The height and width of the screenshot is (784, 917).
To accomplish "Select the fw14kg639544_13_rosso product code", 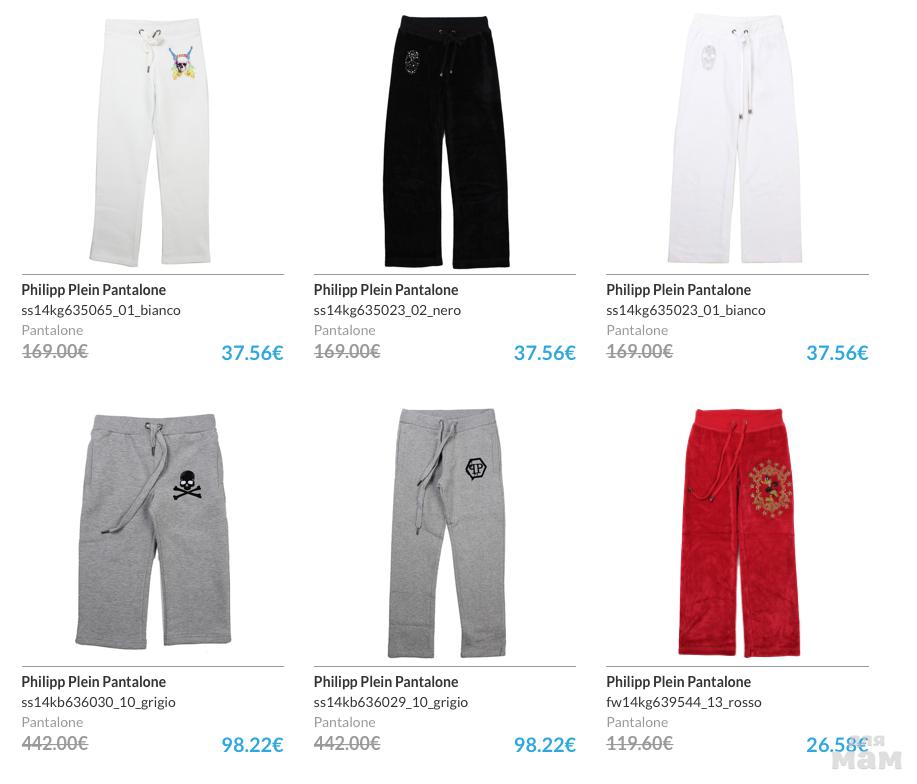I will 684,703.
